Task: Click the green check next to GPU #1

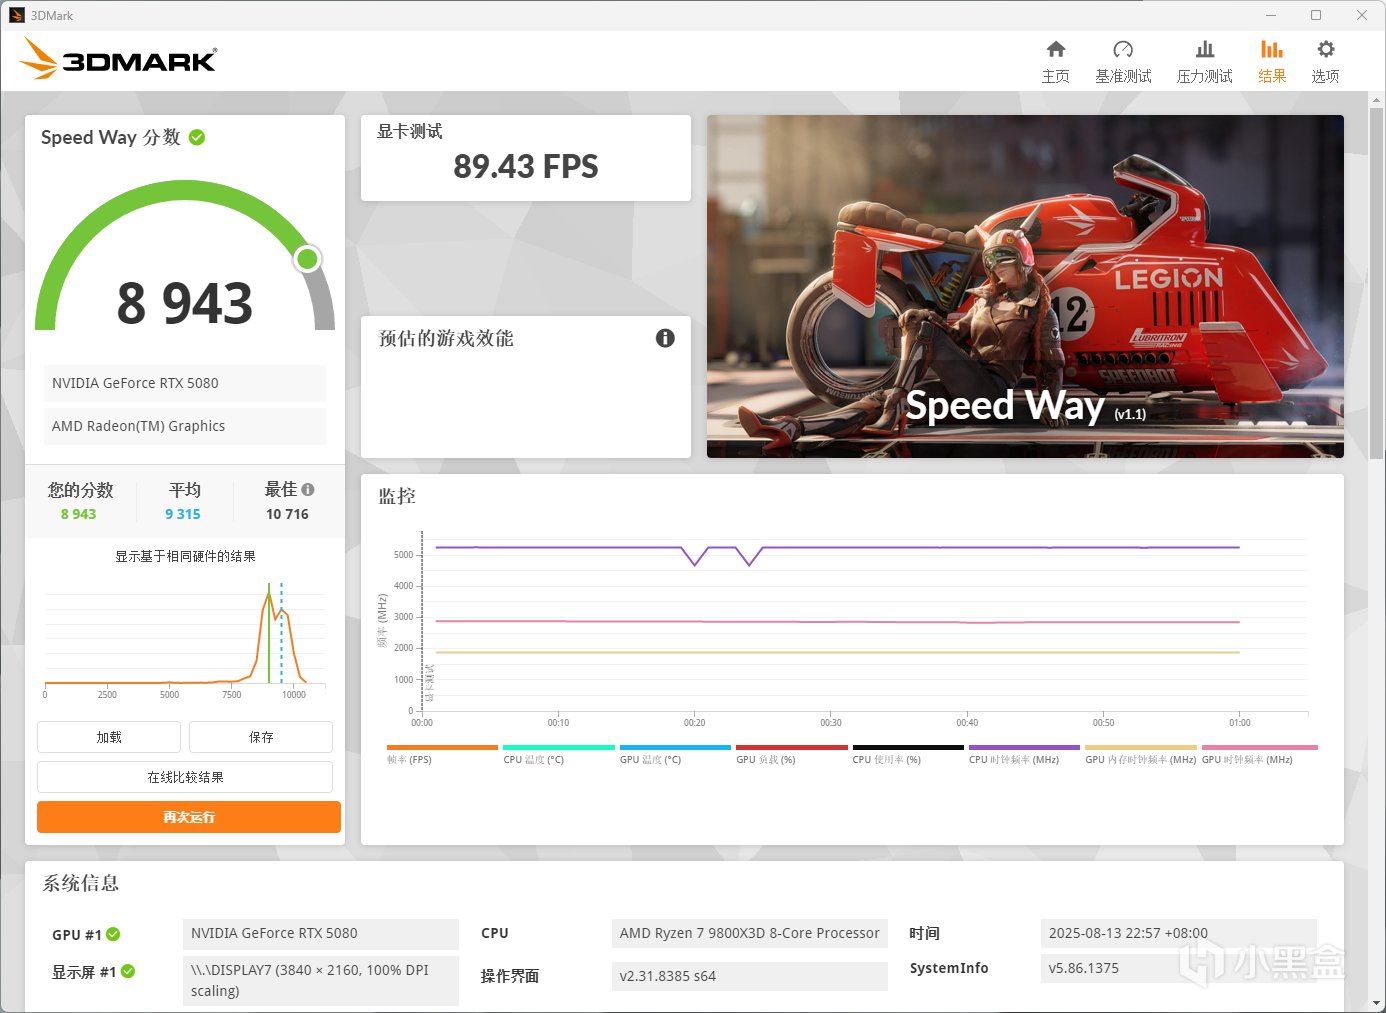Action: [x=113, y=934]
